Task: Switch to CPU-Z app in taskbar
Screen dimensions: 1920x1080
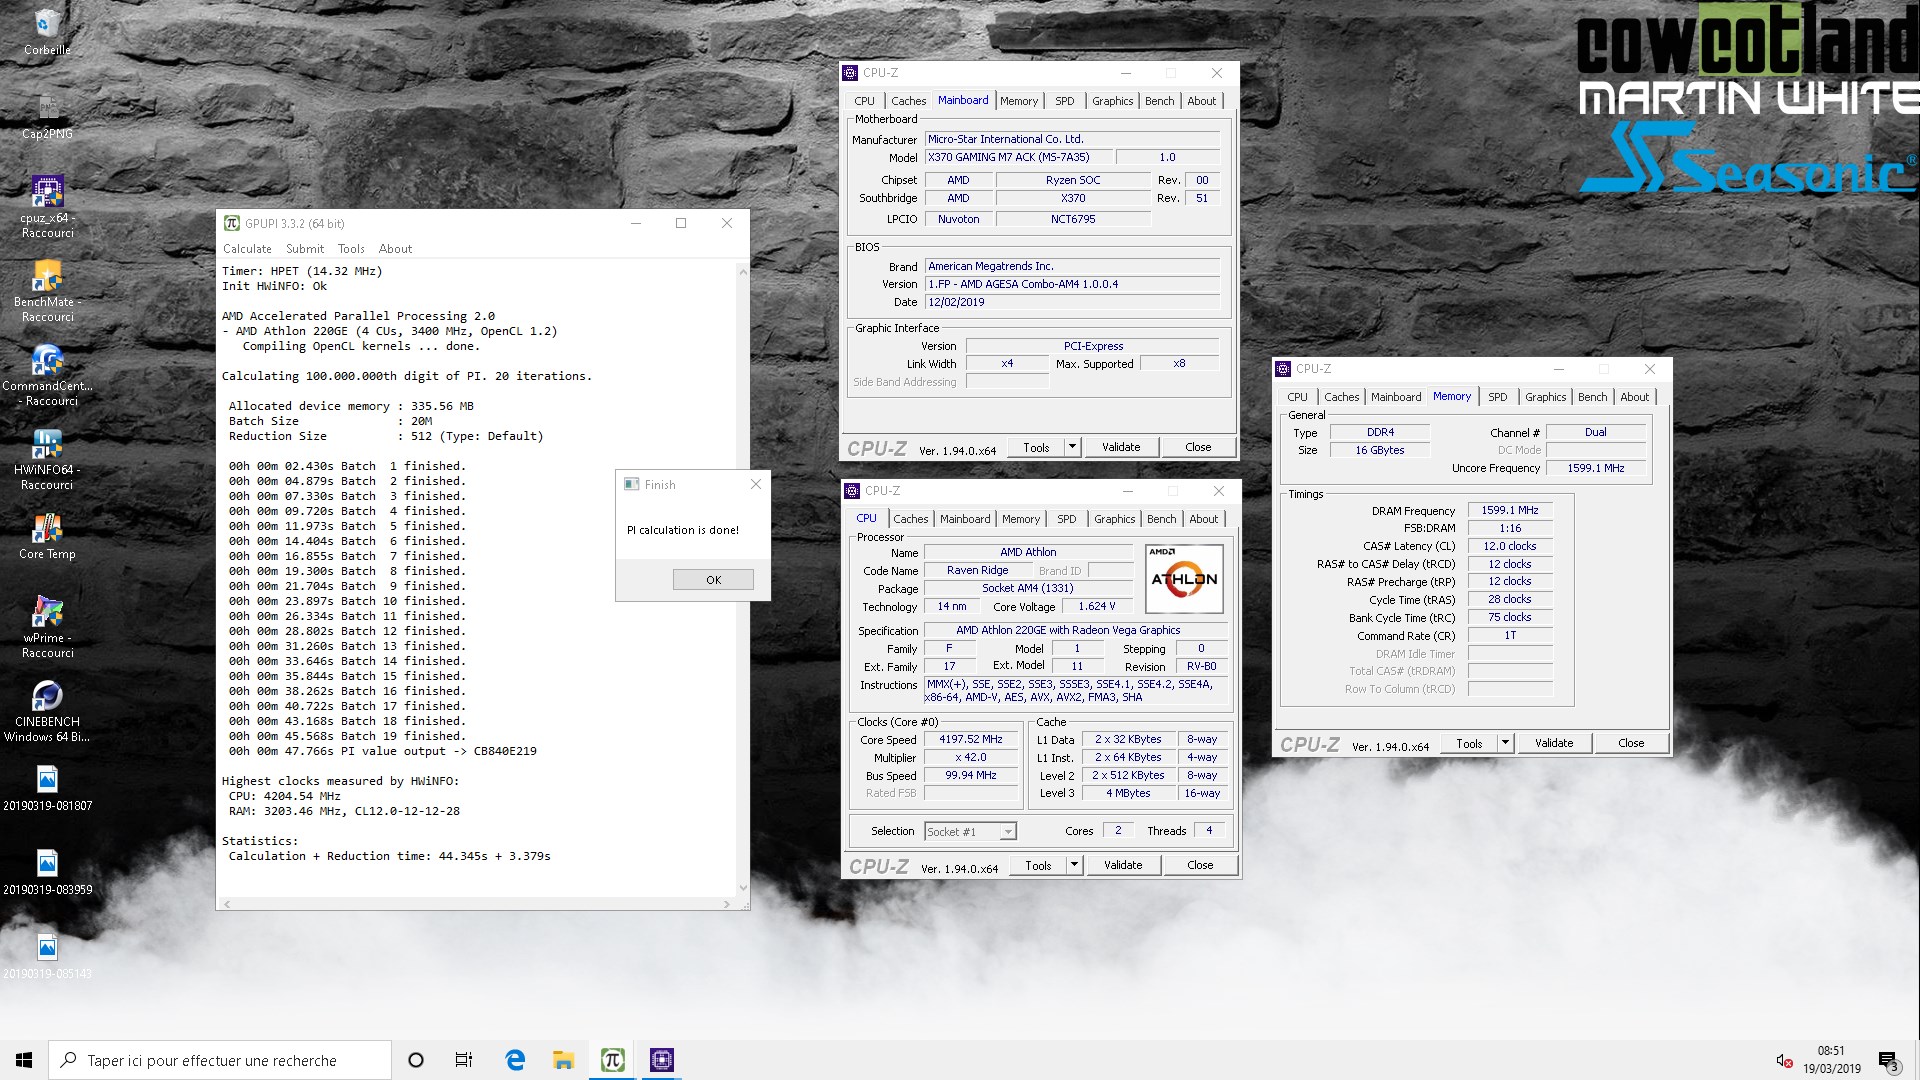Action: (661, 1060)
